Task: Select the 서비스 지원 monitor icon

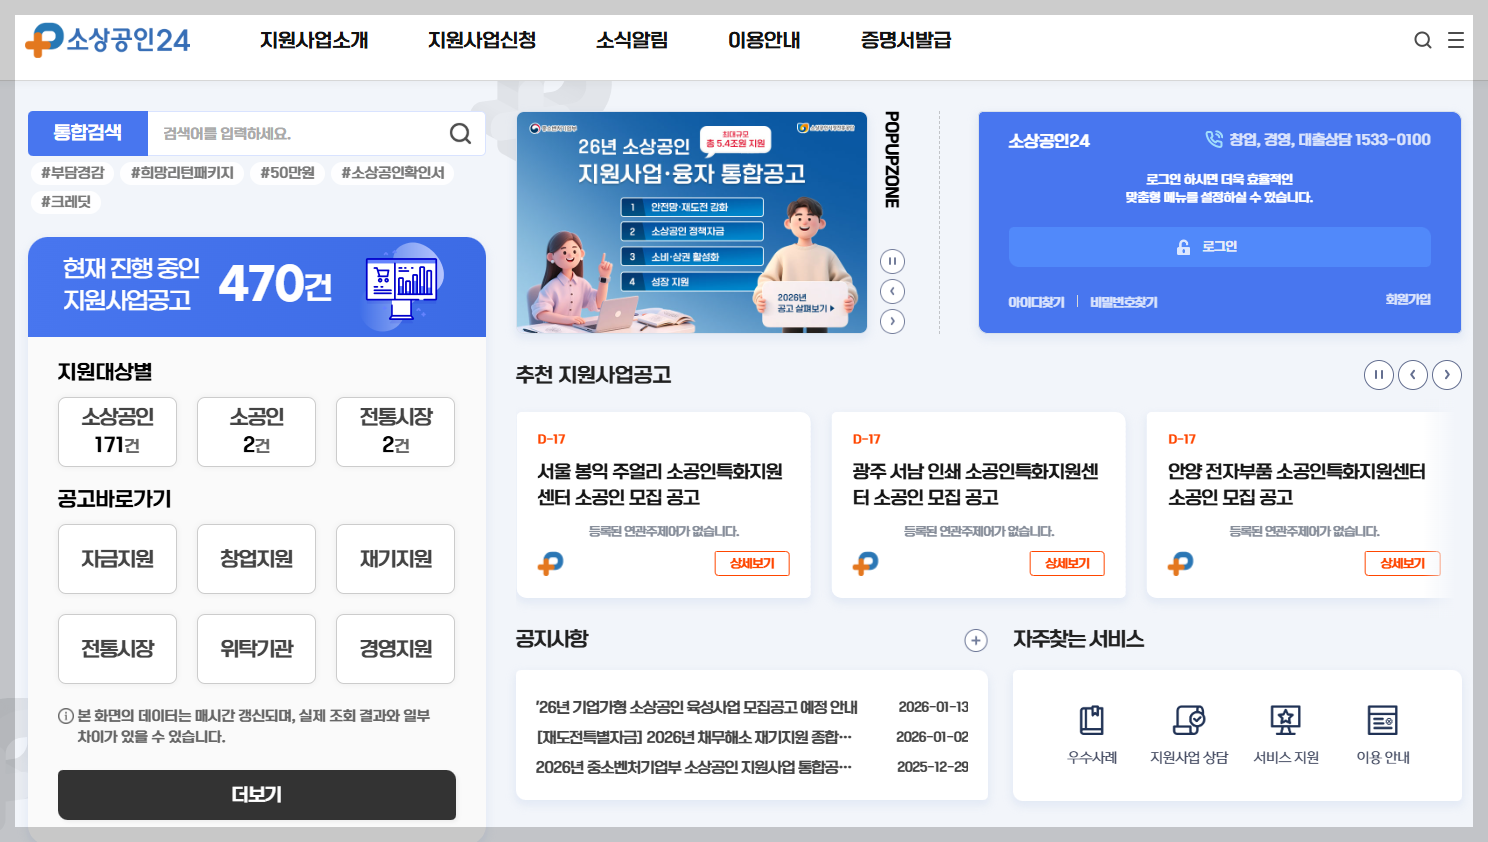Action: pyautogui.click(x=1285, y=719)
